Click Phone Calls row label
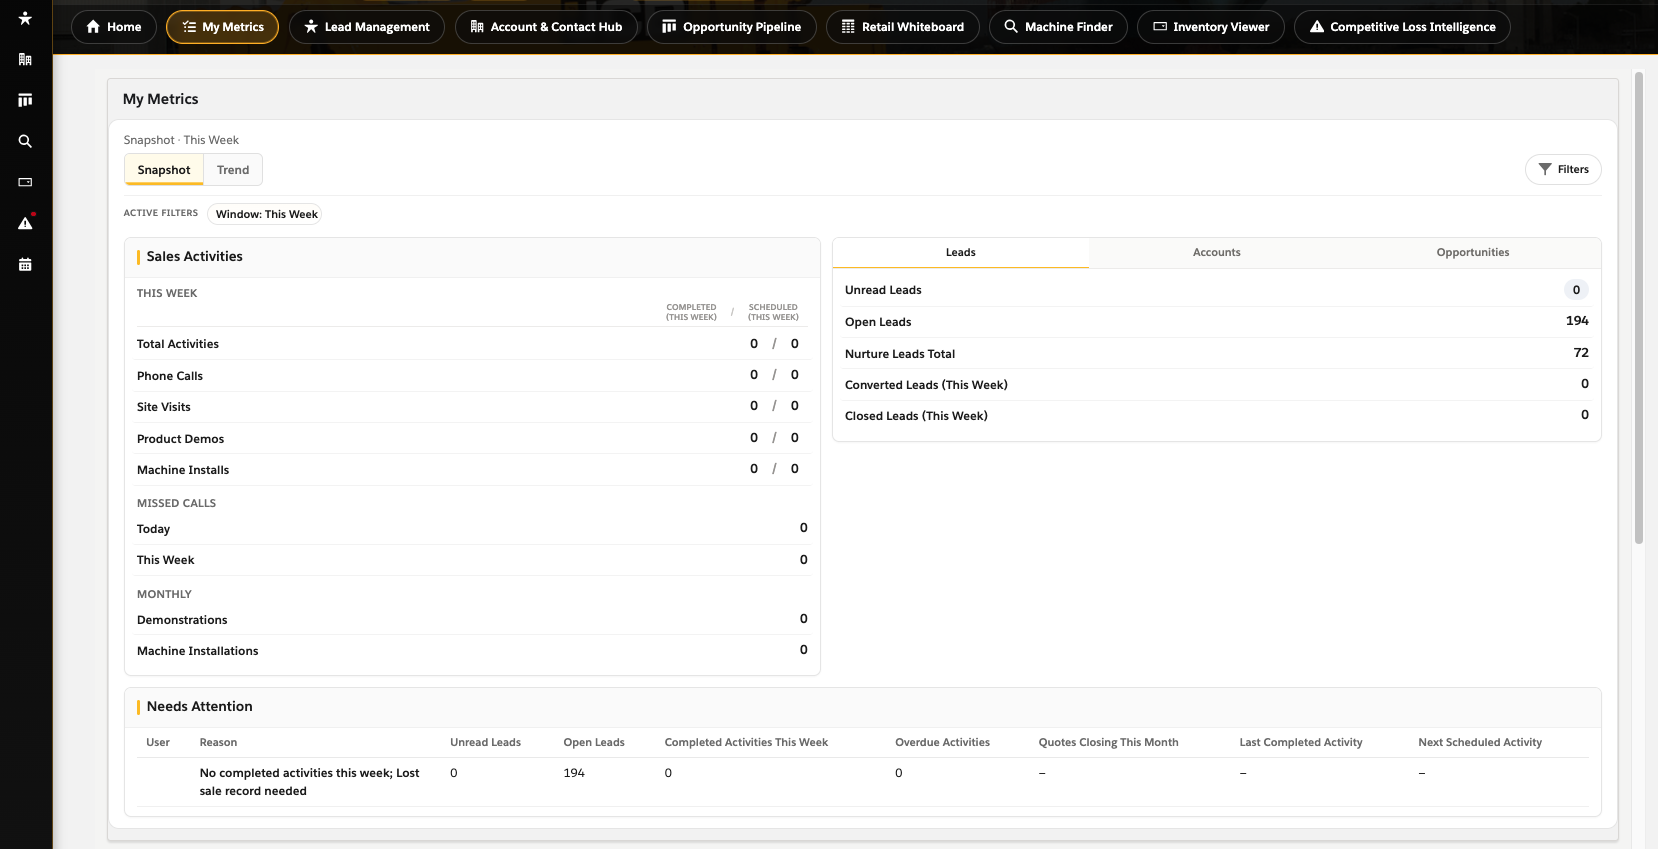 (x=170, y=376)
